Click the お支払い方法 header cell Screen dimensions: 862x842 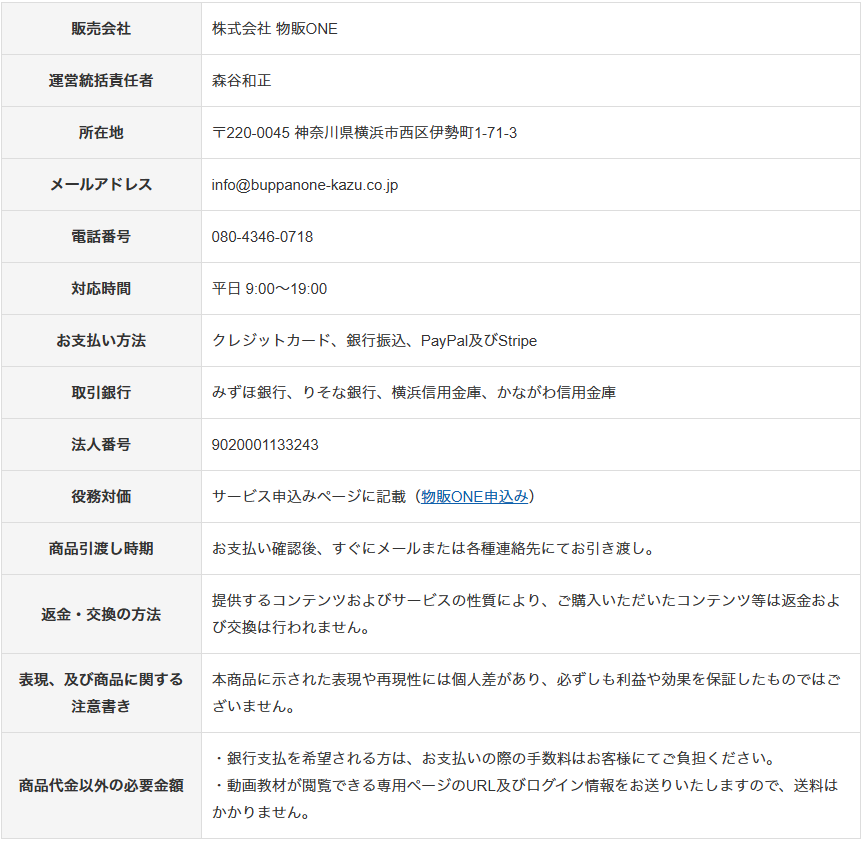click(101, 341)
